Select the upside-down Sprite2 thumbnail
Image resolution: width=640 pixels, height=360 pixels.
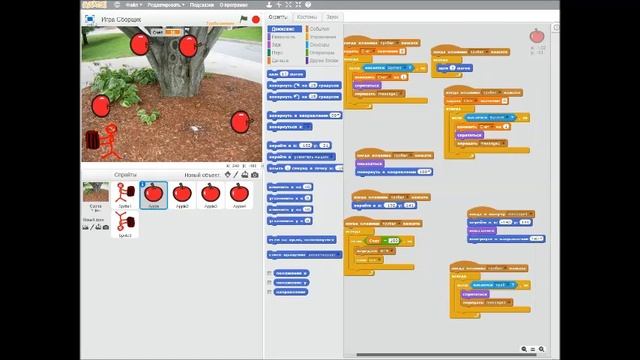click(x=125, y=224)
